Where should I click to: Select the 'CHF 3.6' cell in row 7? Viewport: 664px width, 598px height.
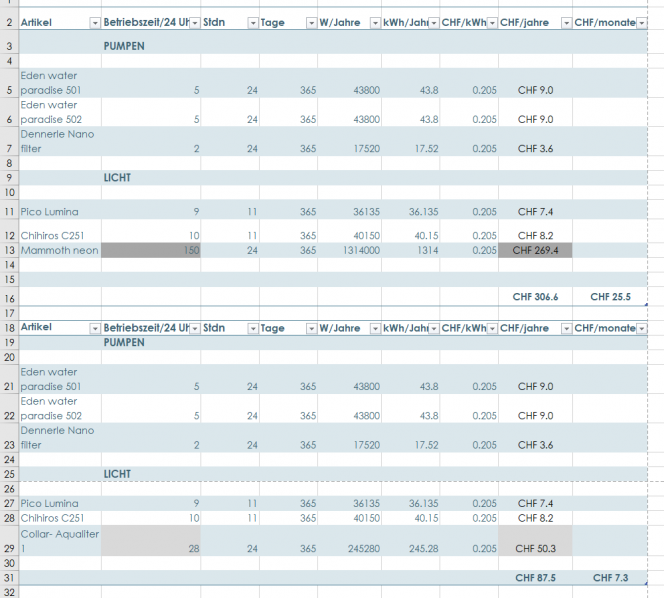(535, 141)
